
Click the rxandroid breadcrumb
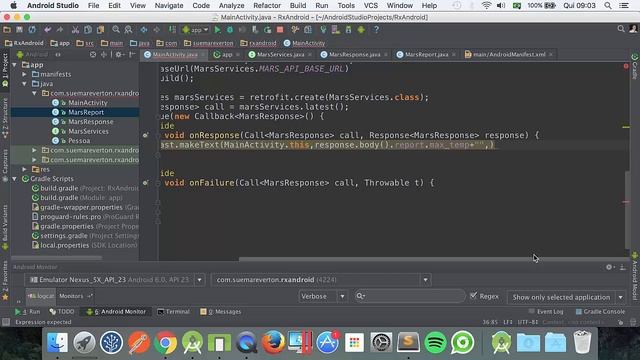click(x=258, y=43)
